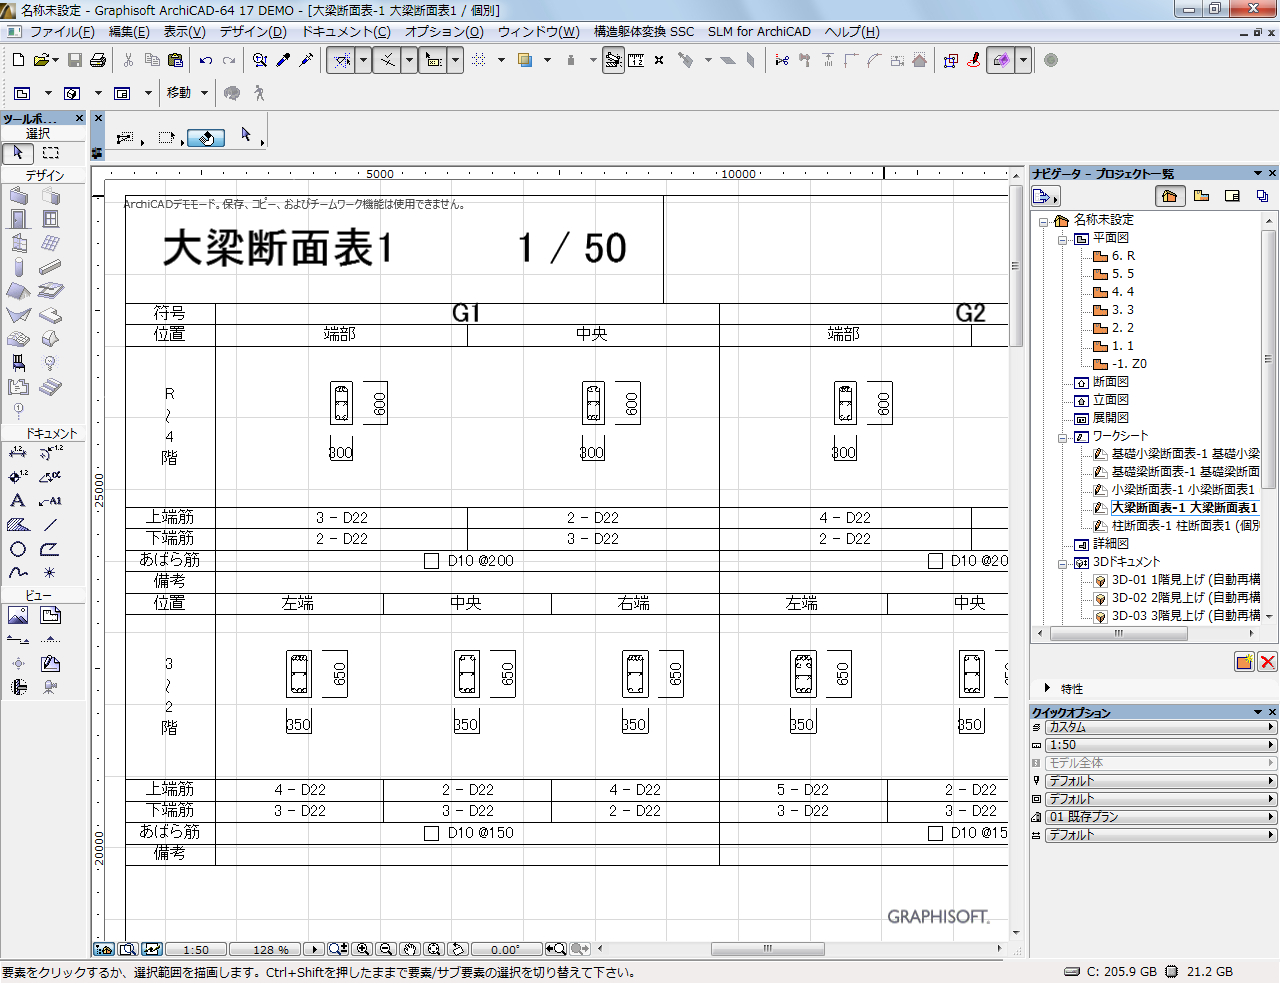Viewport: 1280px width, 984px height.
Task: Collapse the 3Dドキュメント tree node
Action: click(x=1063, y=563)
